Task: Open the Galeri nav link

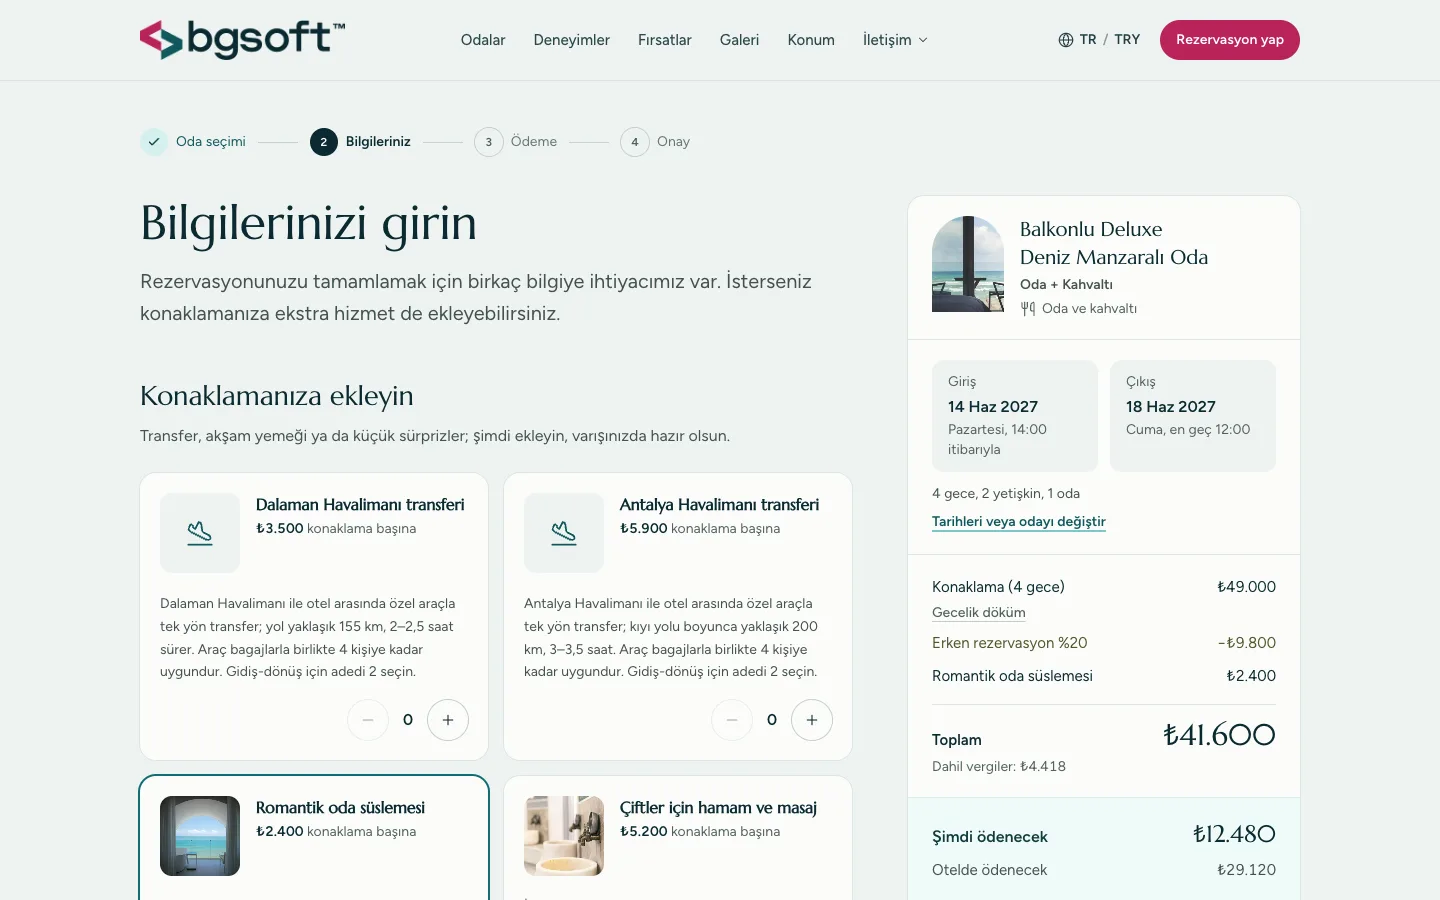Action: point(739,40)
